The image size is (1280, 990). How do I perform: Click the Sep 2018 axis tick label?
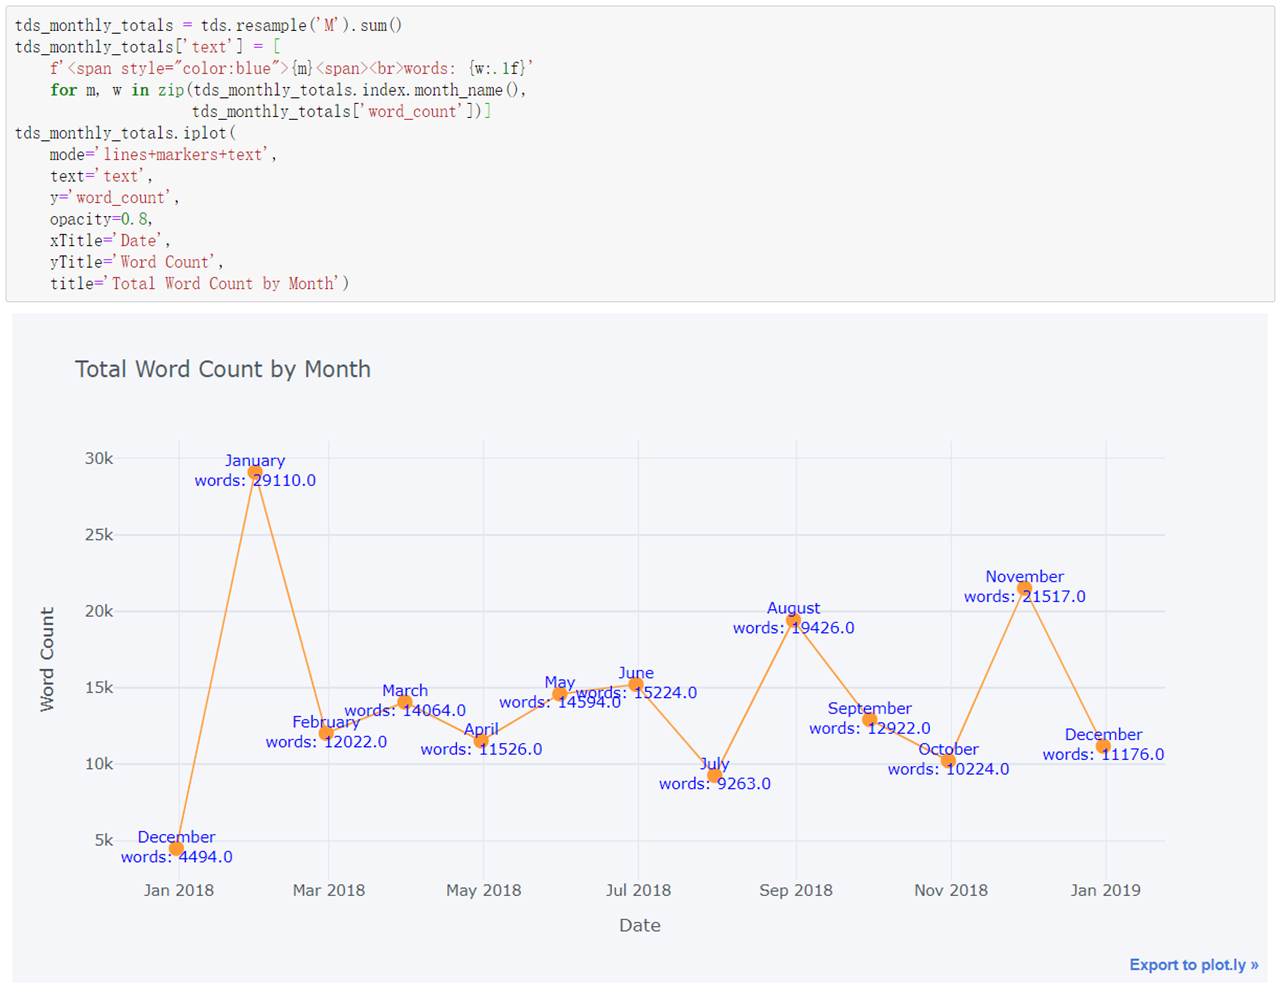point(795,889)
